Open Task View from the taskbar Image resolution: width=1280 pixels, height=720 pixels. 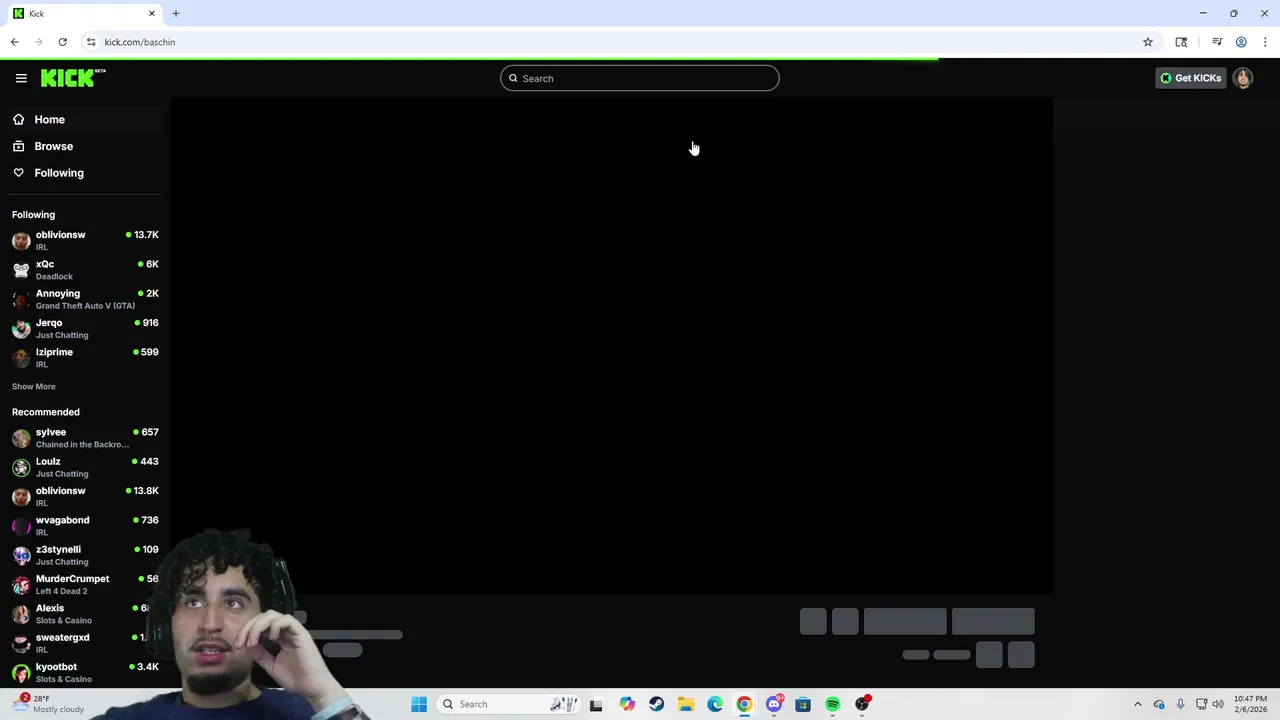point(596,704)
